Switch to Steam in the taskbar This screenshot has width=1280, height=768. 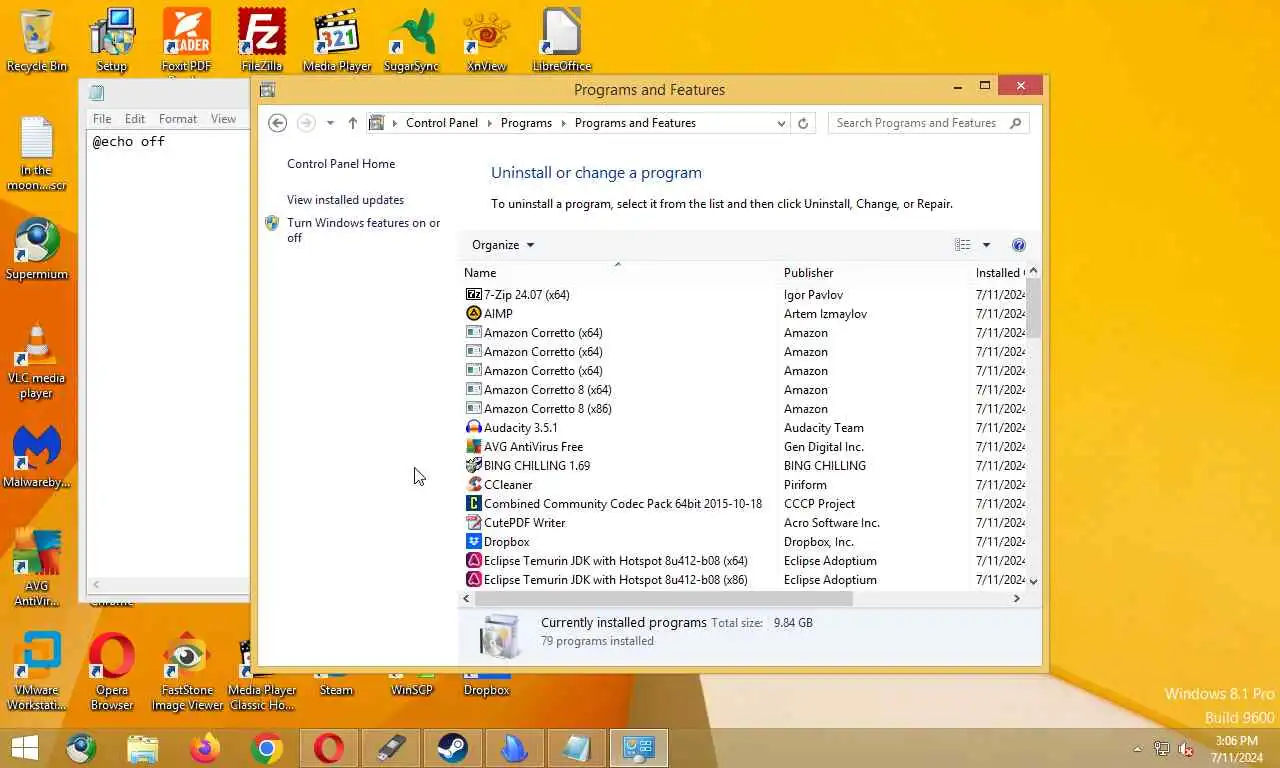pyautogui.click(x=453, y=748)
